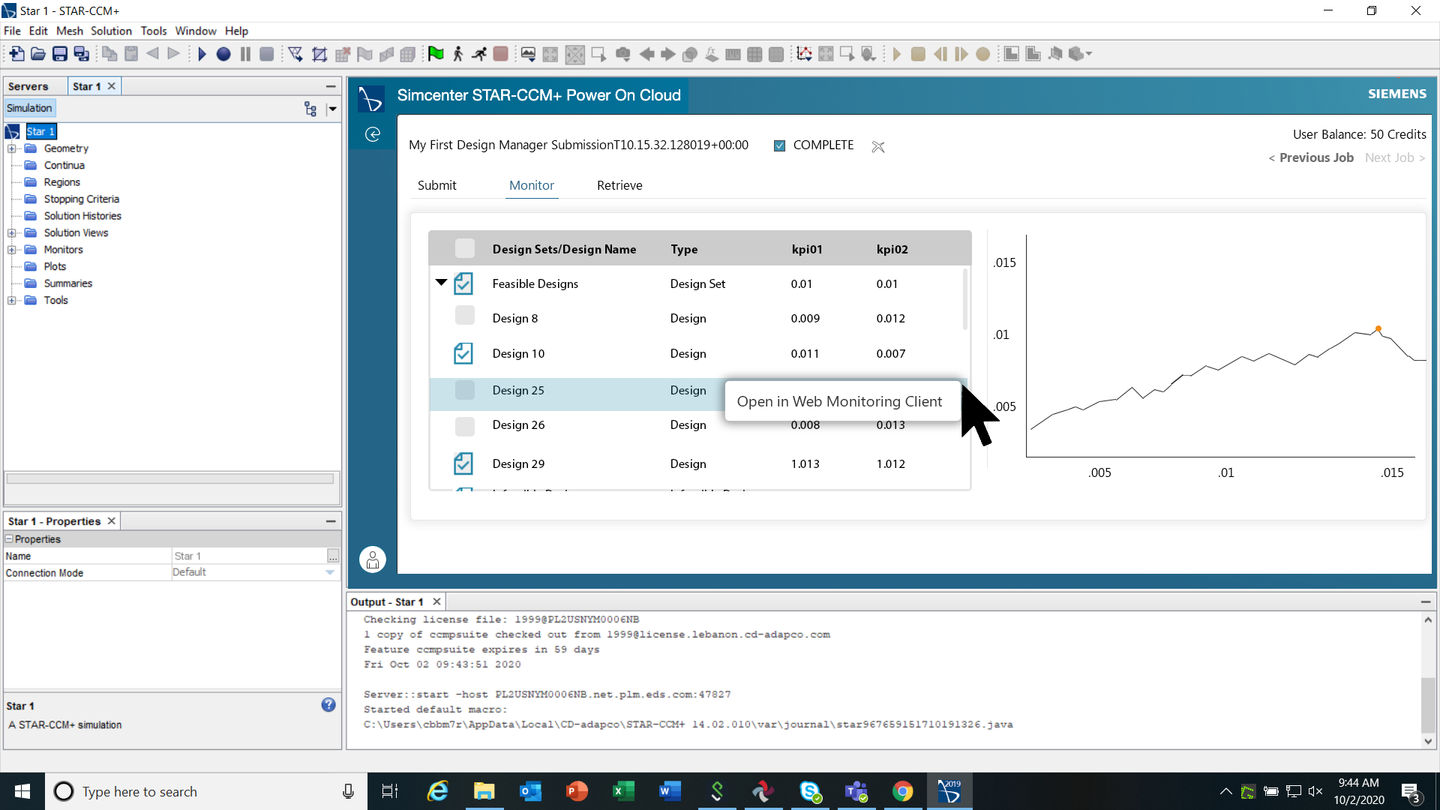Switch to the Servers tab
Viewport: 1440px width, 810px height.
click(x=28, y=86)
